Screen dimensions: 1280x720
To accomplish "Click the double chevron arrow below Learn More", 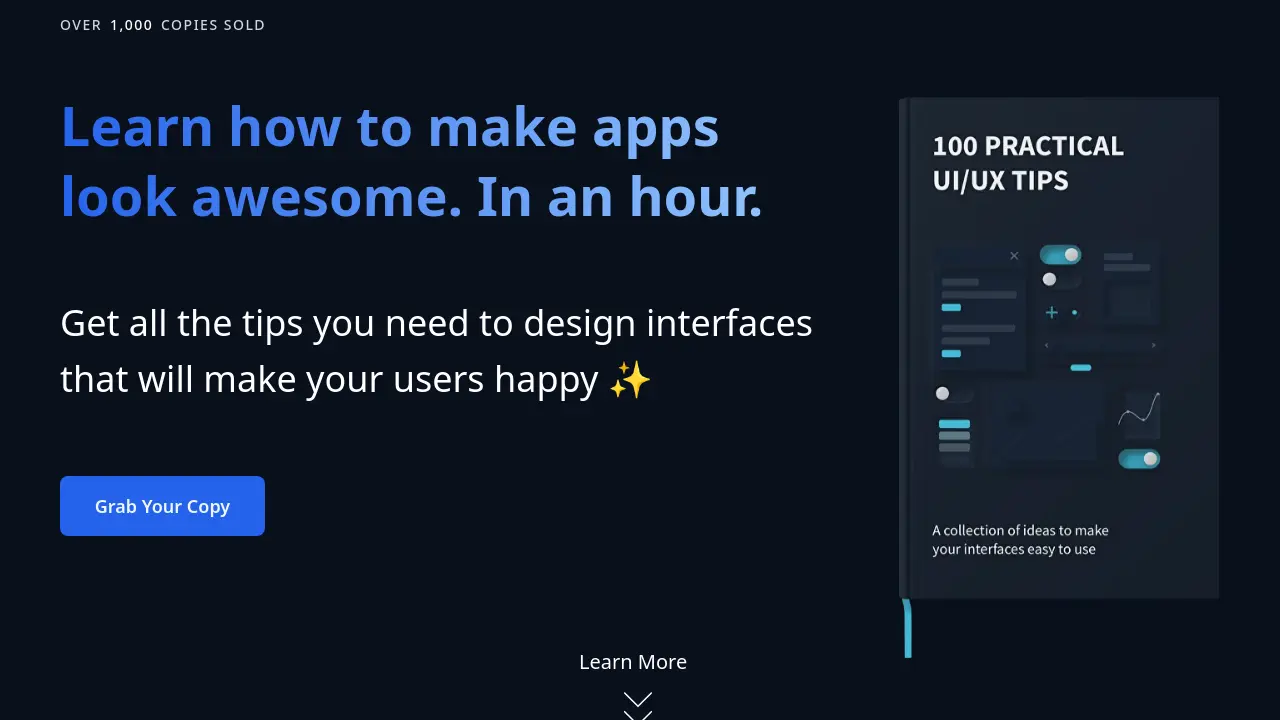I will coord(637,706).
